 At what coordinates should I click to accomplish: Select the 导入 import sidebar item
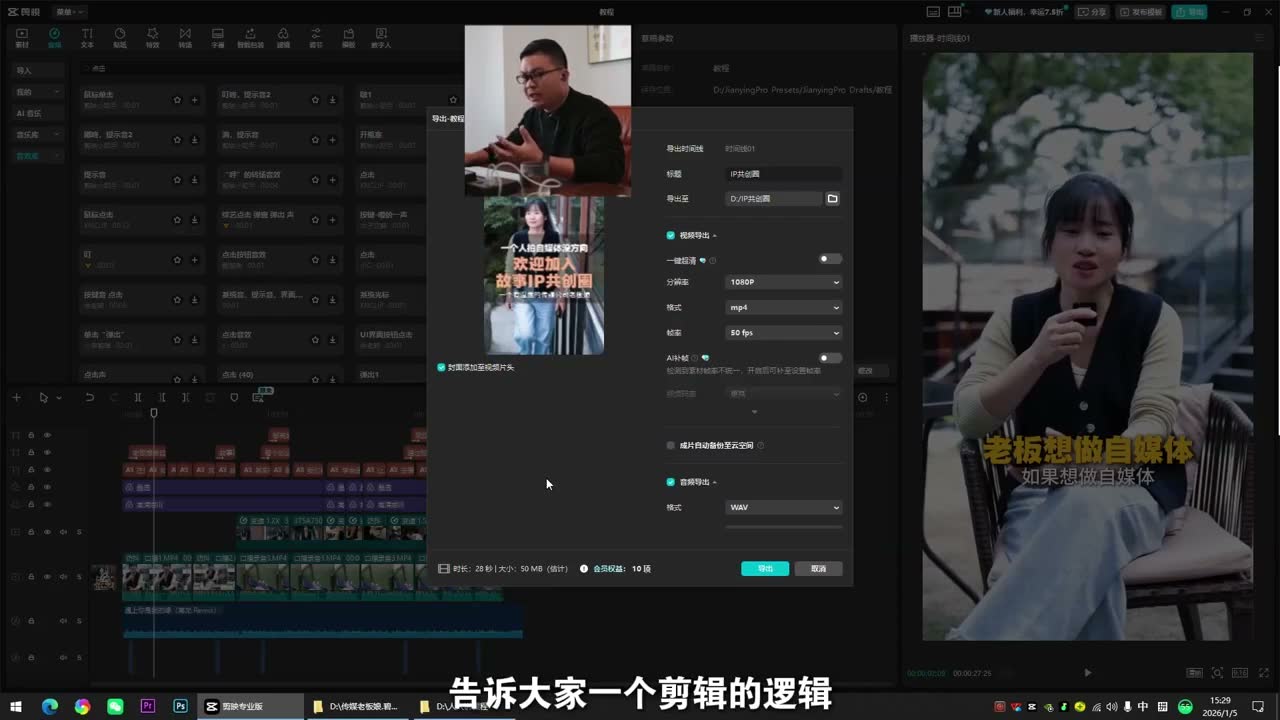click(39, 71)
